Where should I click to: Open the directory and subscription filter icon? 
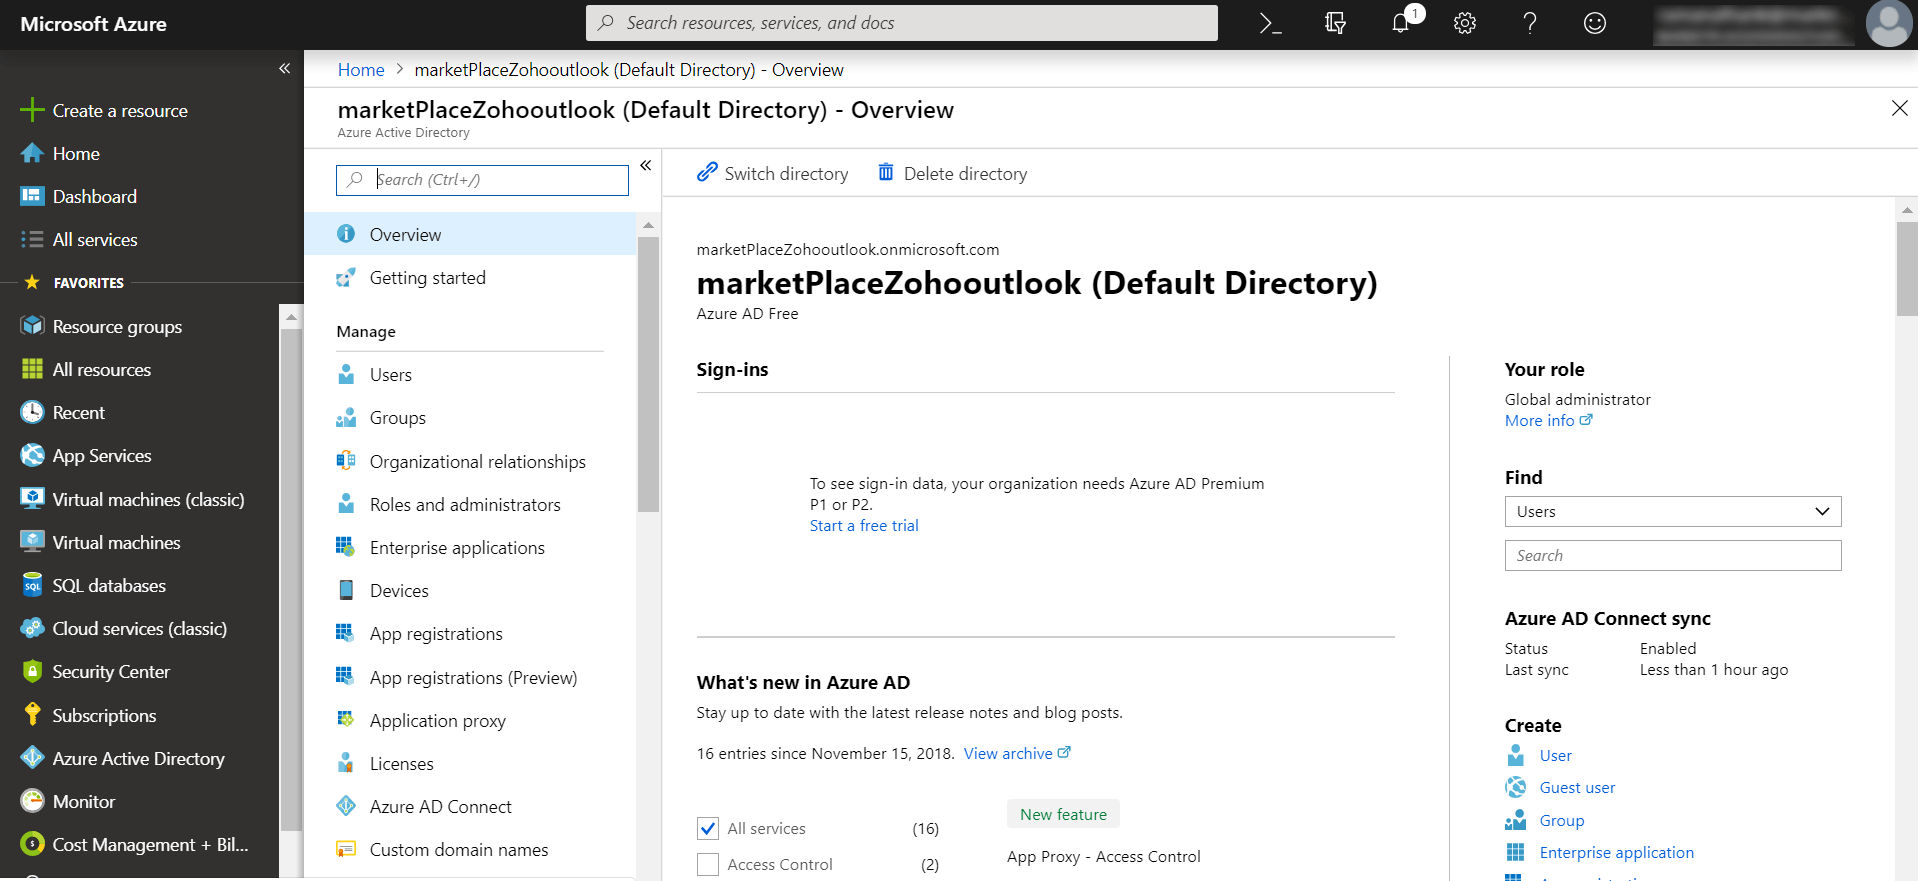pos(1335,23)
